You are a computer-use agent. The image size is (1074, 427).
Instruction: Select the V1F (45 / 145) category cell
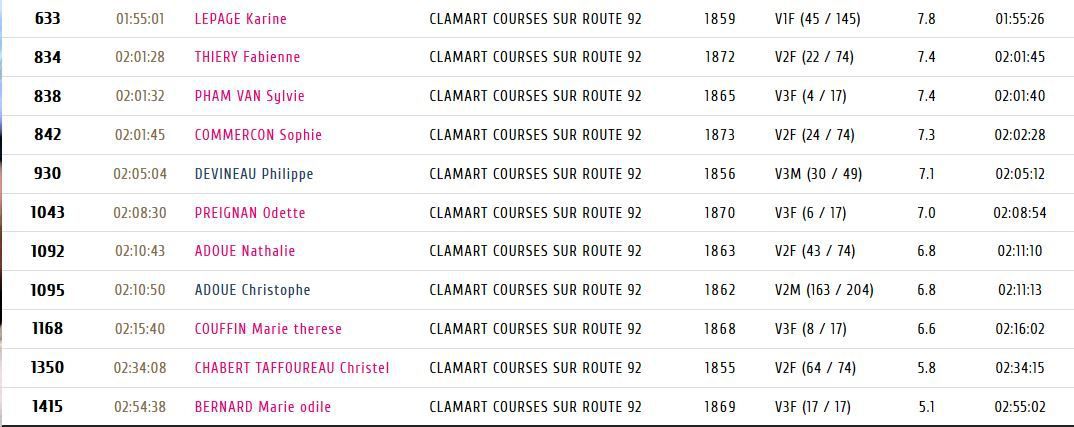click(x=817, y=19)
